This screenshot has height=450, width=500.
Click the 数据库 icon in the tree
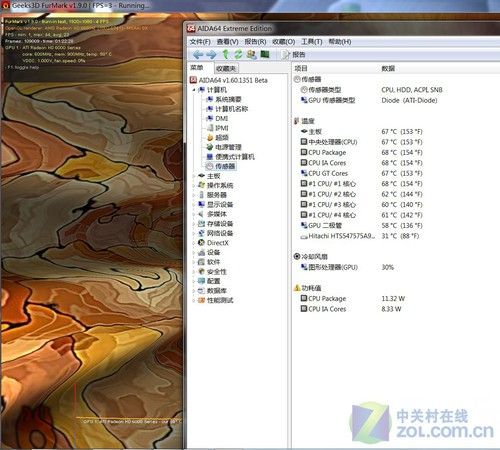(201, 291)
